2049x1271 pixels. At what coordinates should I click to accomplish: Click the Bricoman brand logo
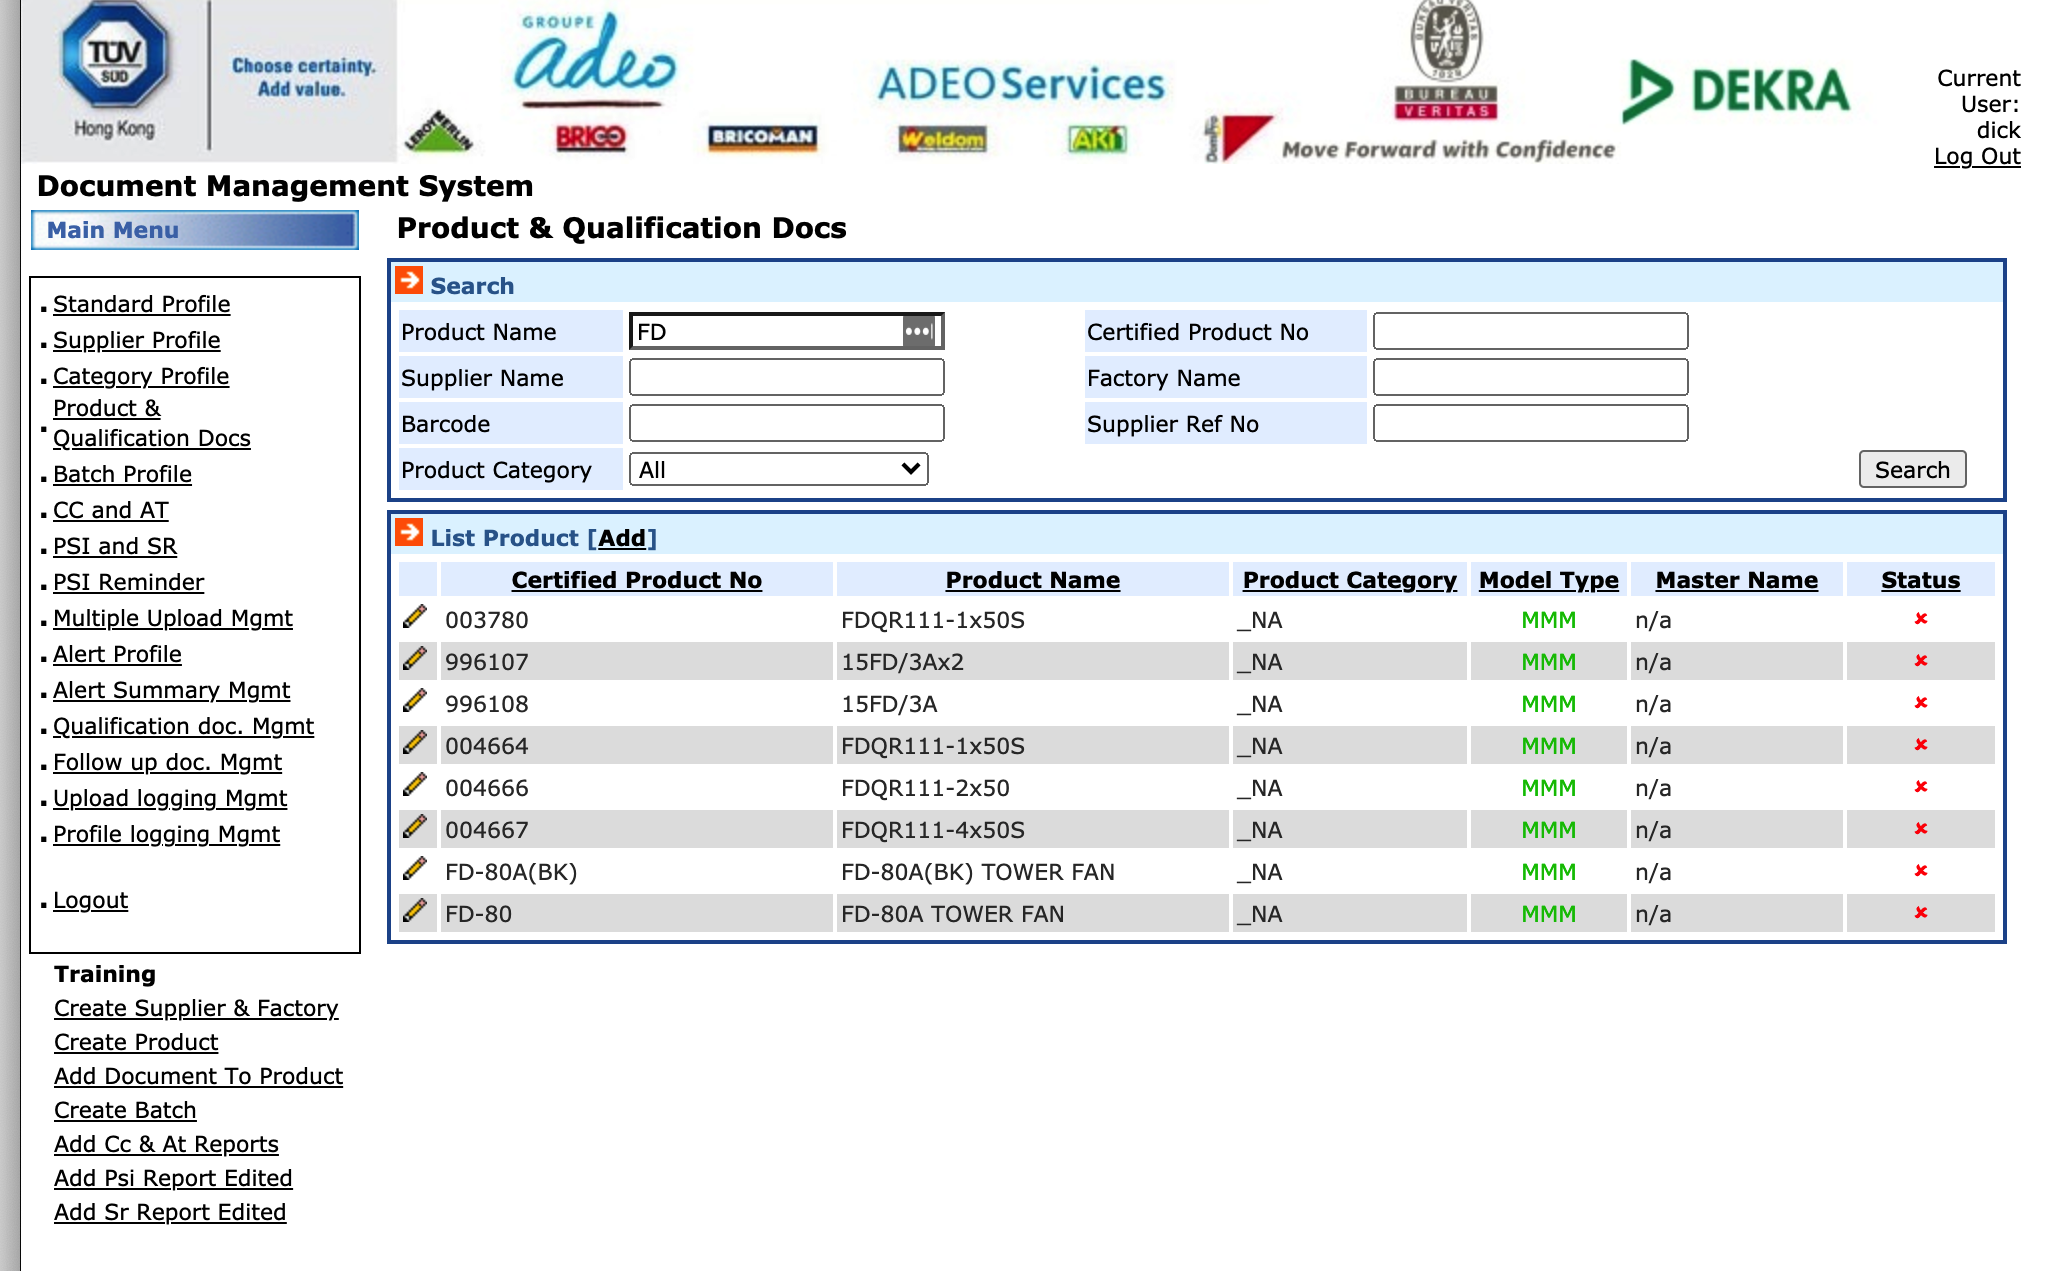point(763,137)
